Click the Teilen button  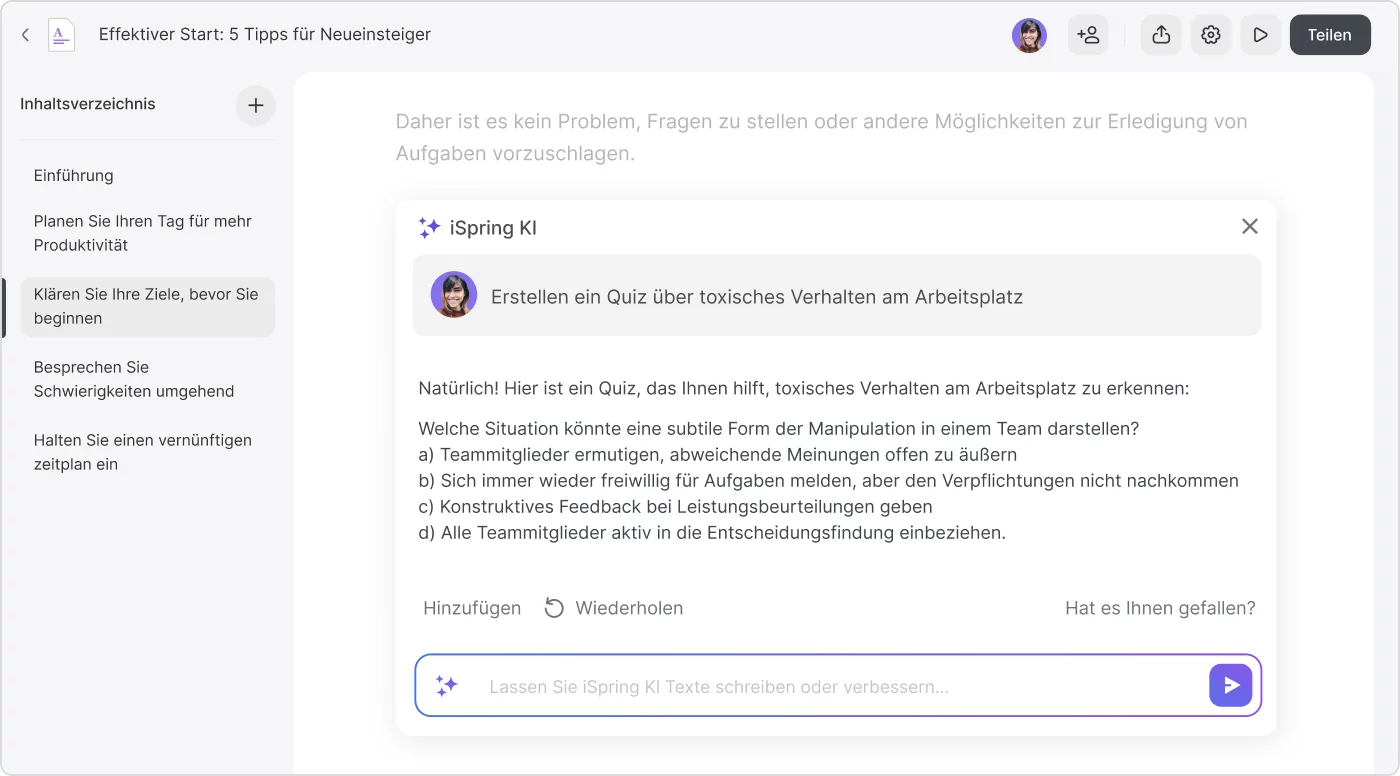(x=1330, y=34)
